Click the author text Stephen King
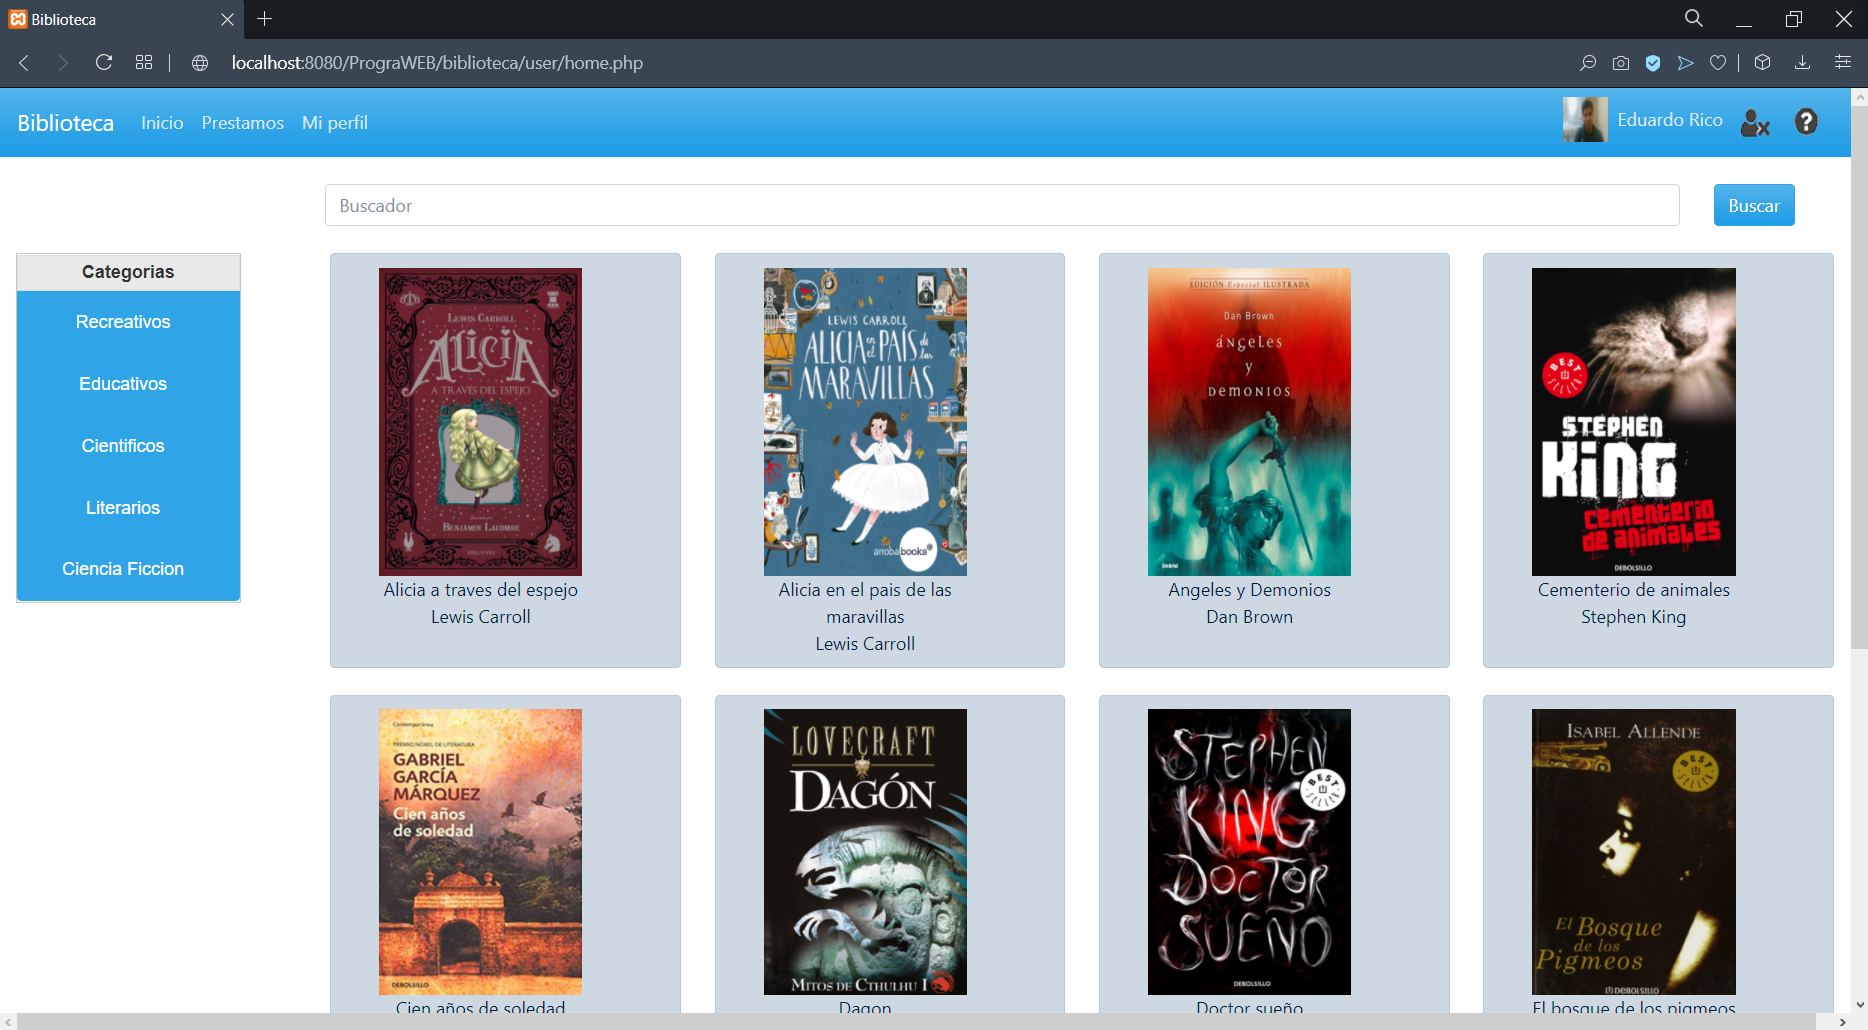1868x1030 pixels. (1633, 617)
